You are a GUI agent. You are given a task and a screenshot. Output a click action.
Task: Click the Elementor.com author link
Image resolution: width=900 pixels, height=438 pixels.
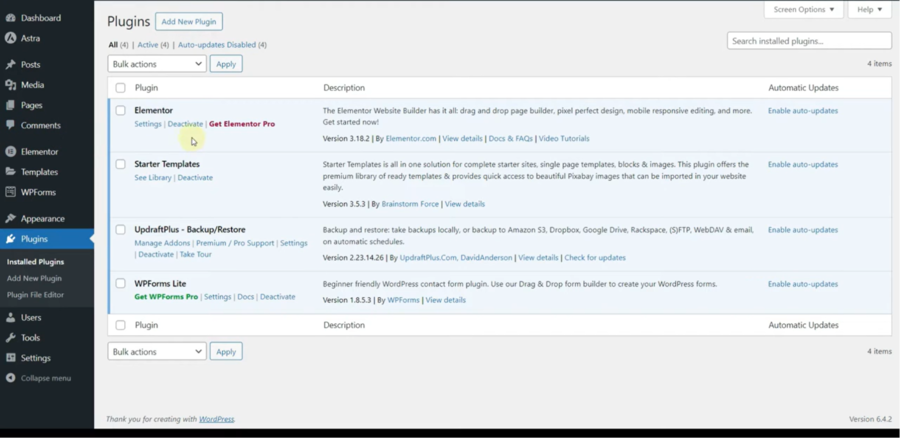(411, 138)
